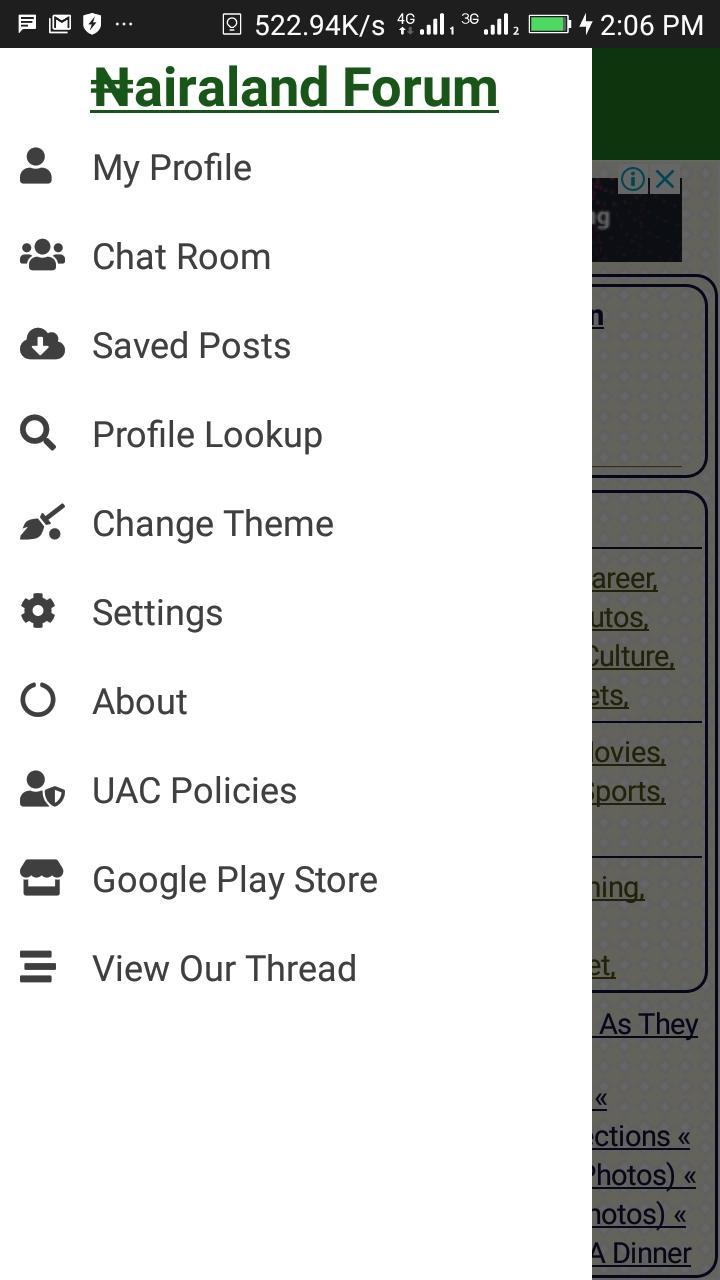Select Chat Room from the drawer
This screenshot has width=720, height=1280.
(296, 256)
